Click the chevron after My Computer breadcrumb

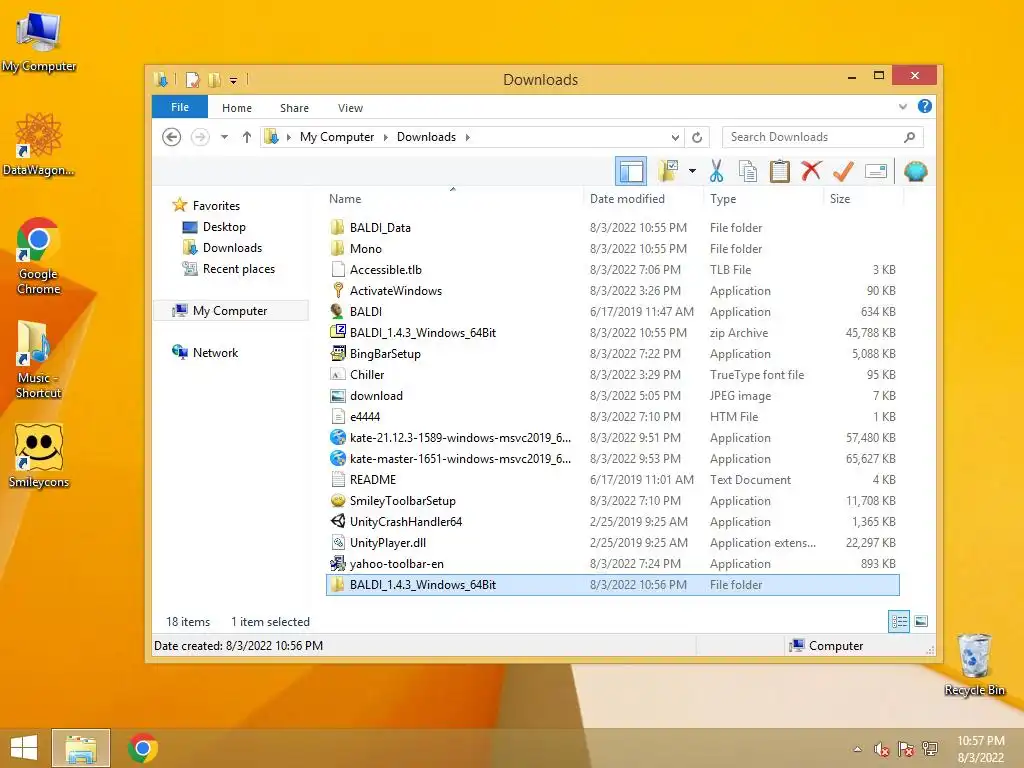(x=385, y=137)
